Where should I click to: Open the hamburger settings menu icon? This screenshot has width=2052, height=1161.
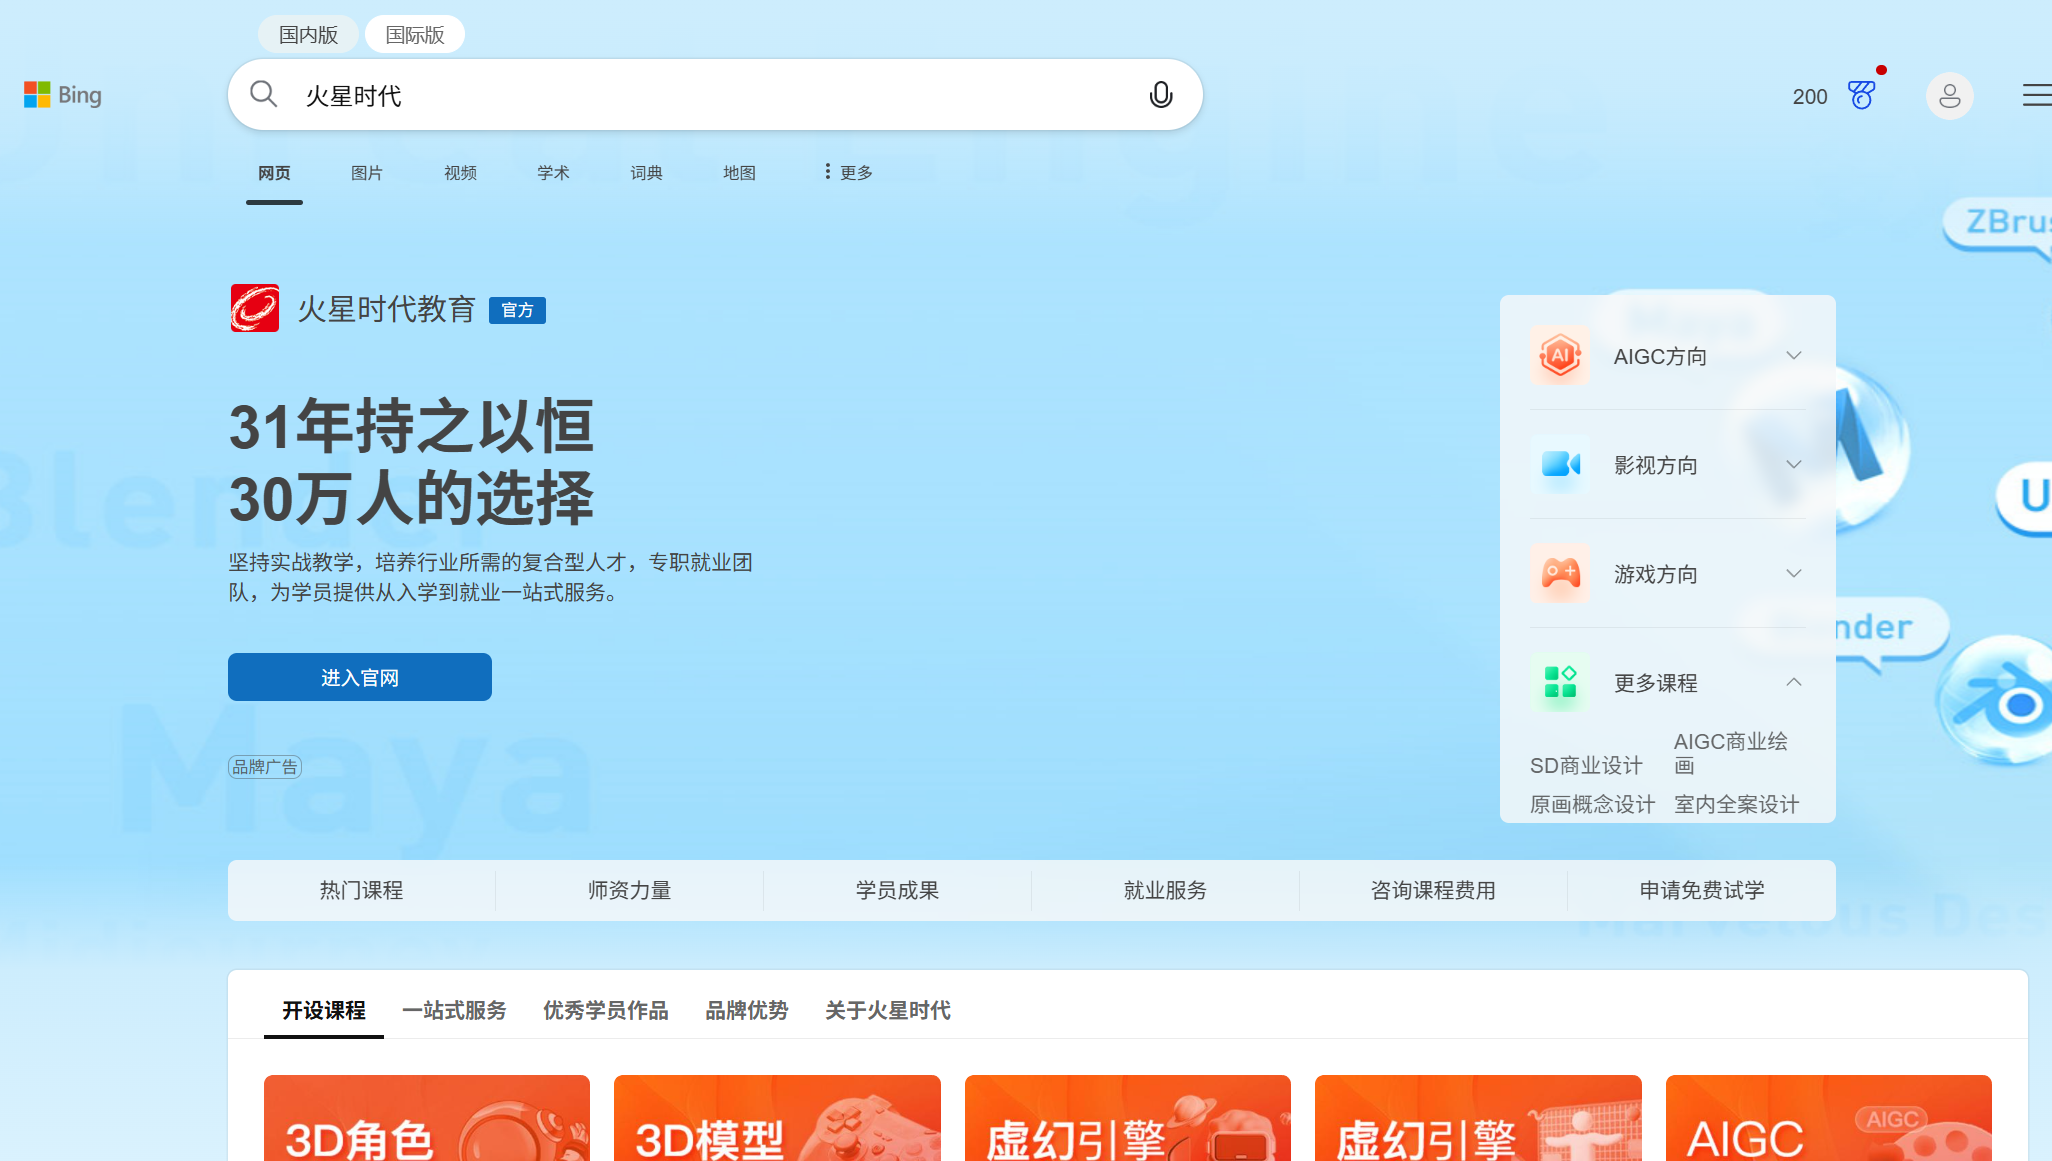2036,95
